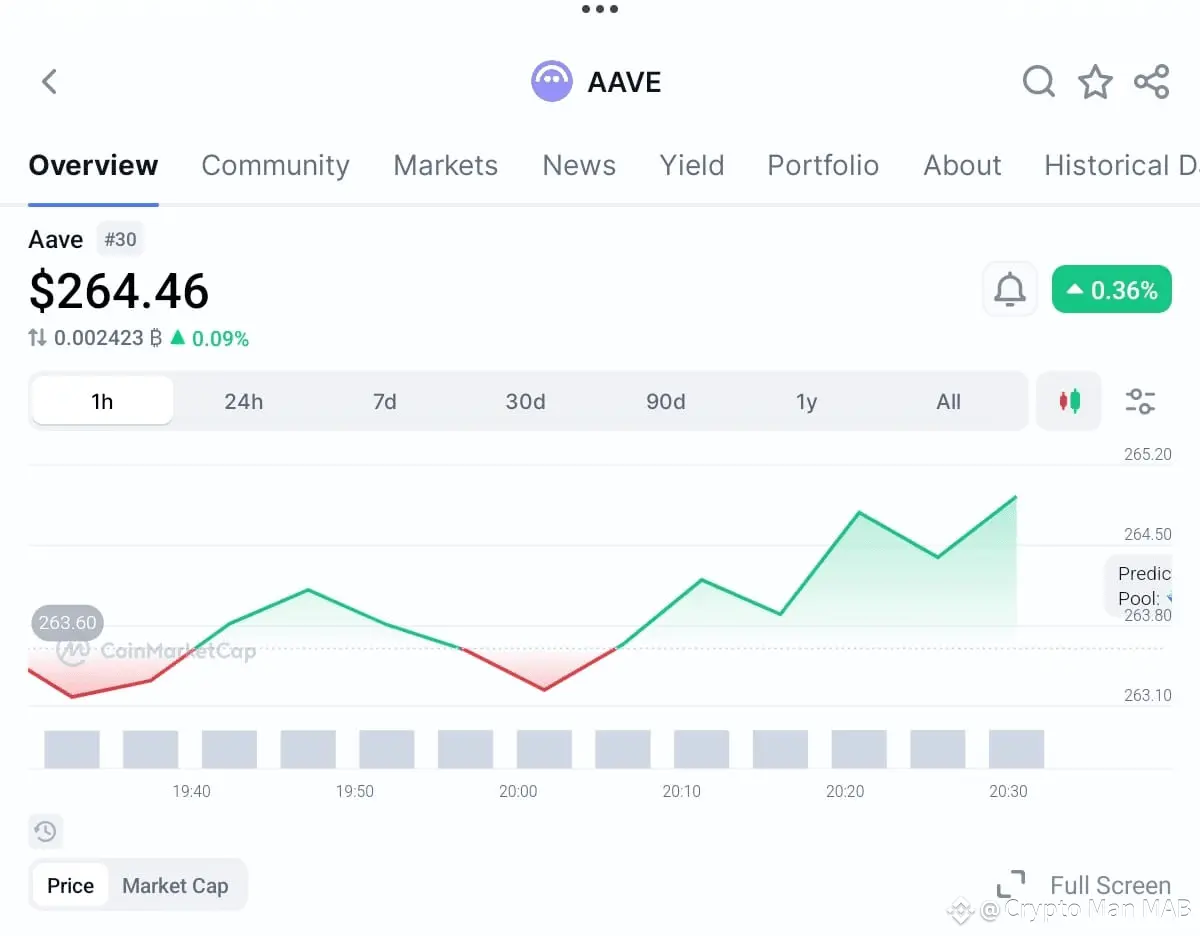Viewport: 1200px width, 936px height.
Task: Tap the share icon
Action: (1151, 81)
